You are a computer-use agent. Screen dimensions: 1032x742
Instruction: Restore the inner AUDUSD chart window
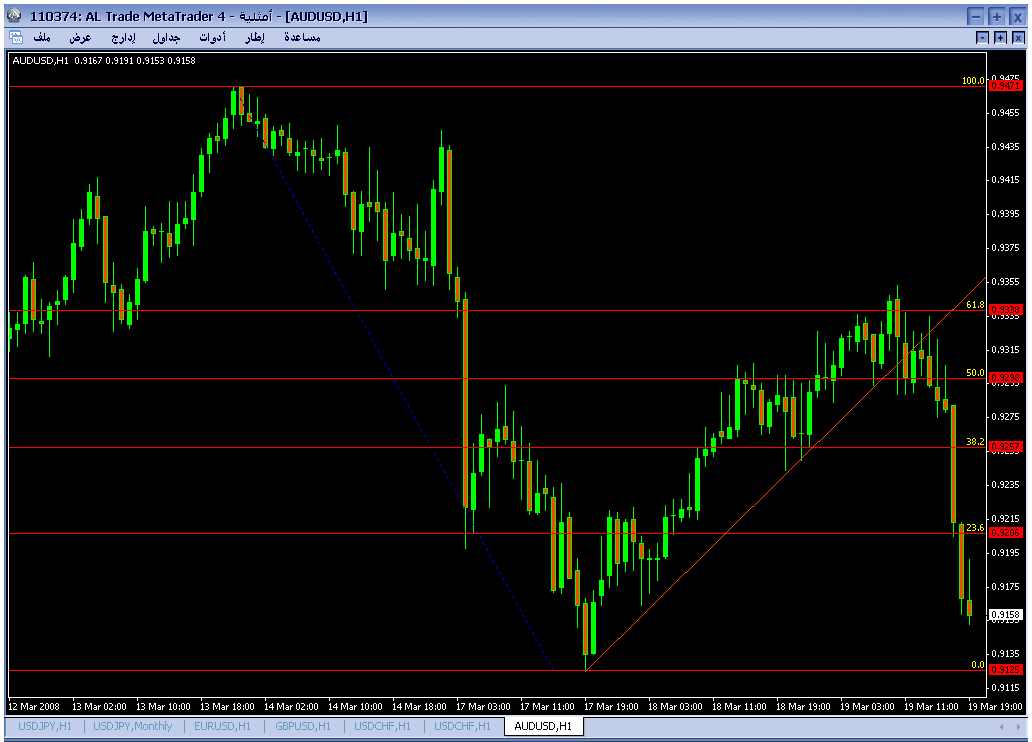[x=1000, y=38]
